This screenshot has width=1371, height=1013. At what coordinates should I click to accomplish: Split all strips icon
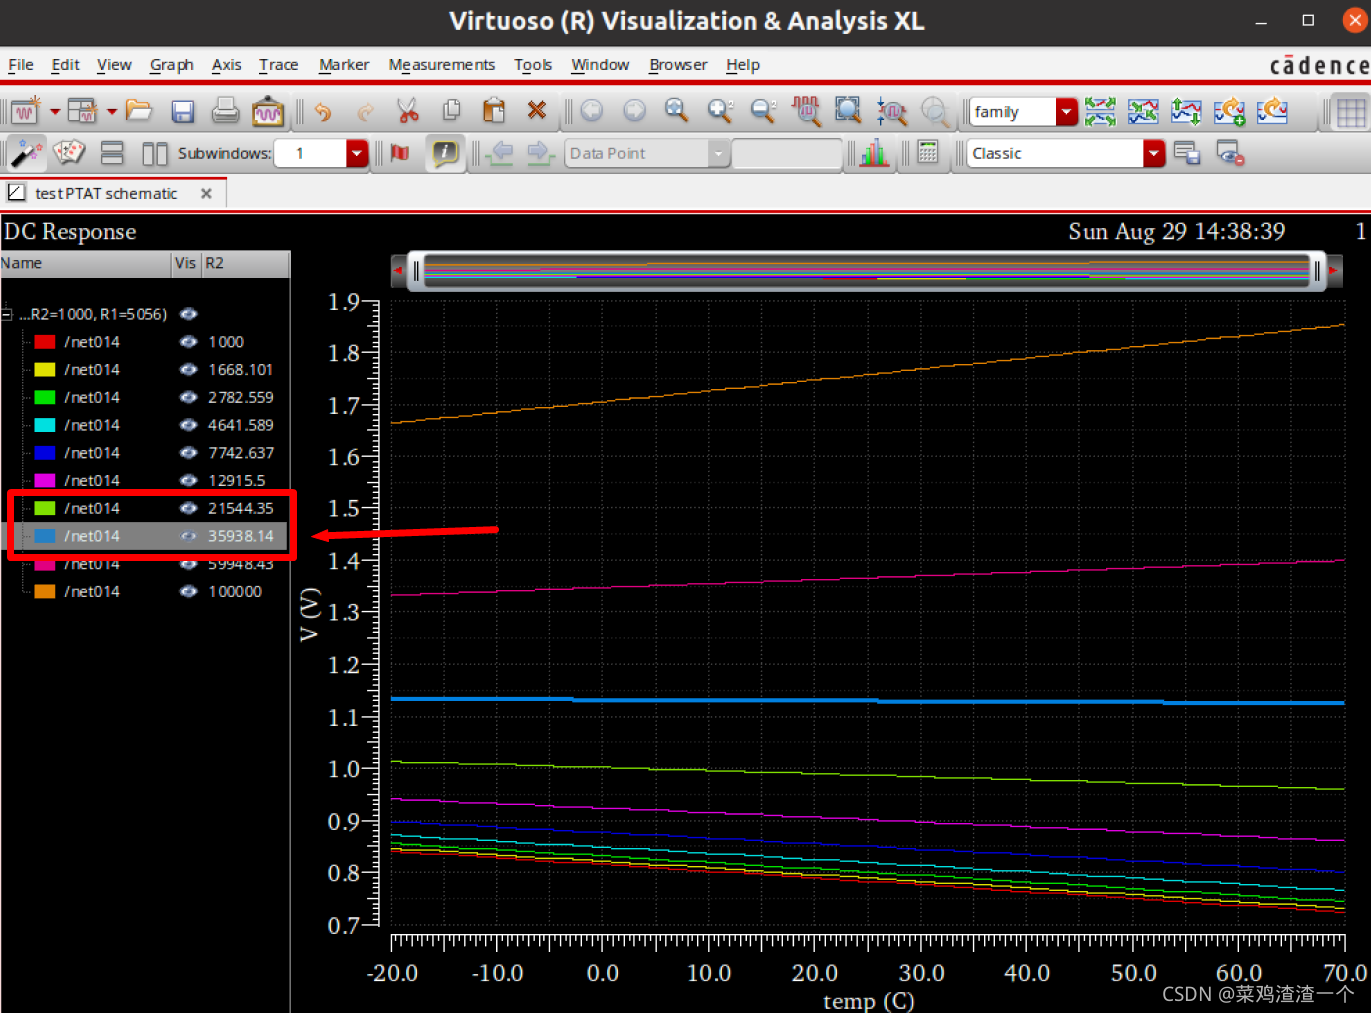[x=1100, y=111]
